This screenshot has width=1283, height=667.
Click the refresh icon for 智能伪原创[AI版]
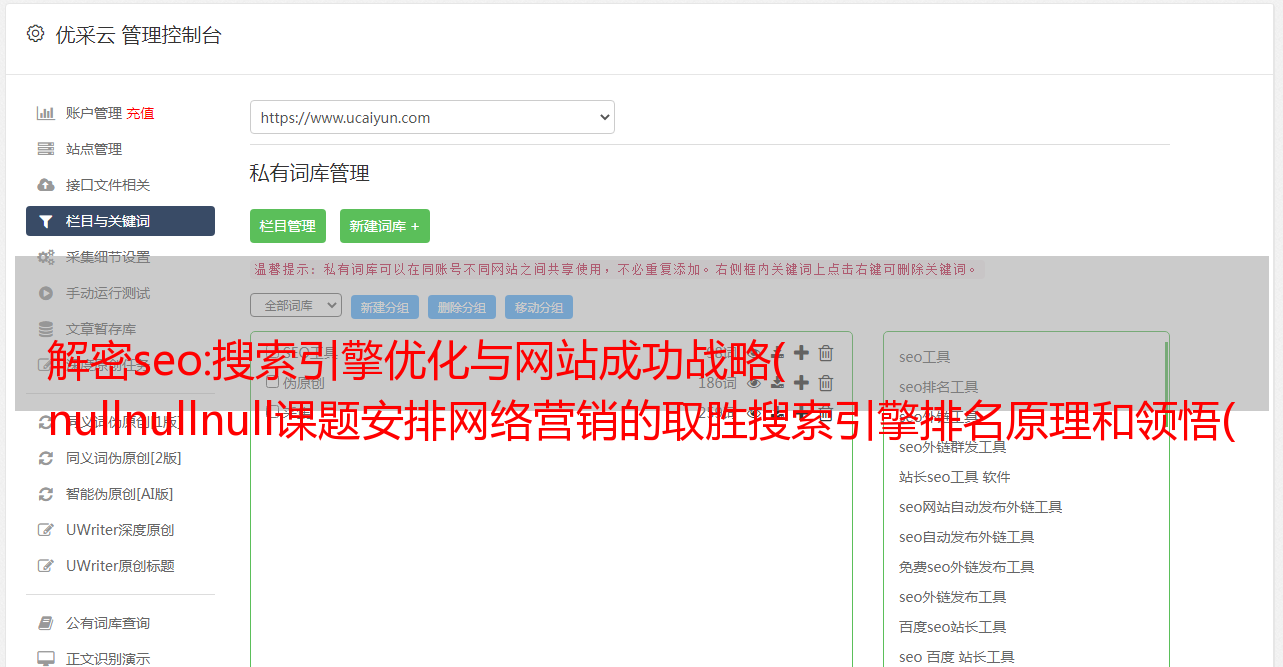point(45,494)
